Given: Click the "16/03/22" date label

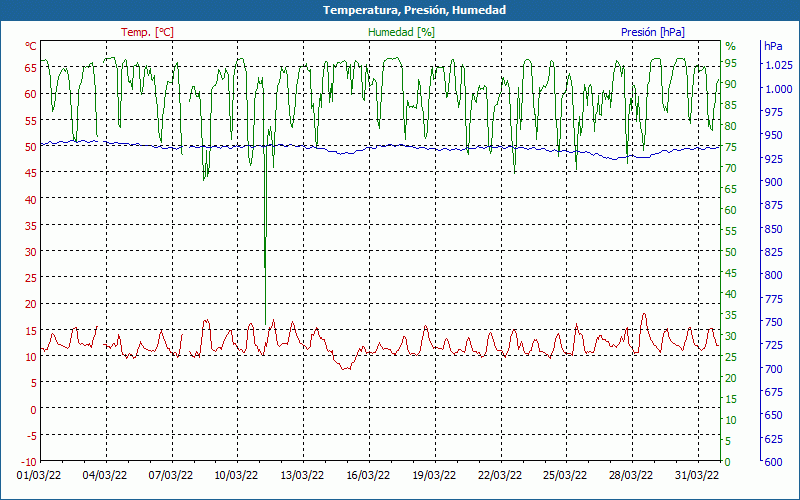Looking at the screenshot, I should click(368, 475).
